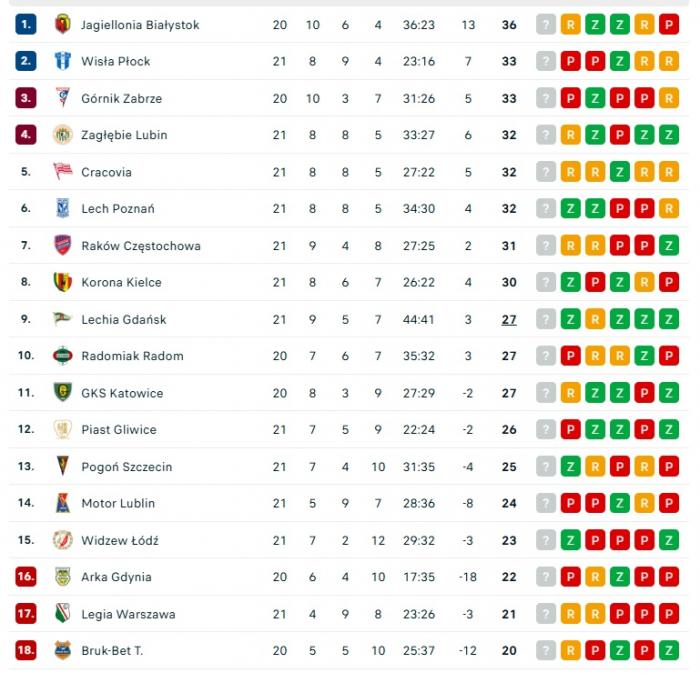Open the Lechia Gdańsk flag logo
The image size is (700, 673).
point(63,319)
